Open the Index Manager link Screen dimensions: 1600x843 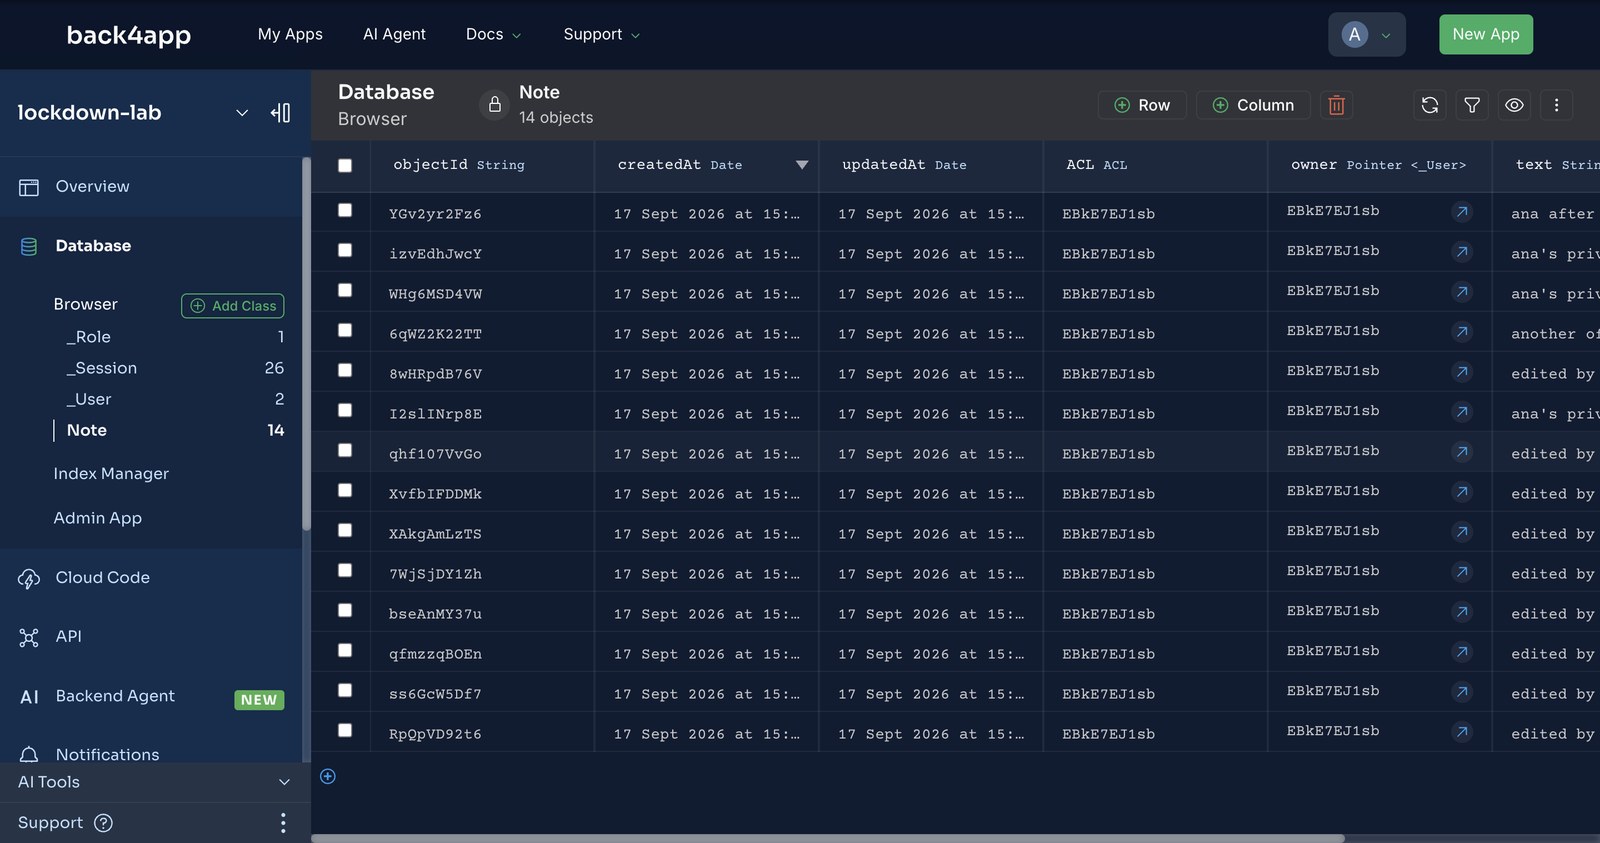tap(111, 474)
